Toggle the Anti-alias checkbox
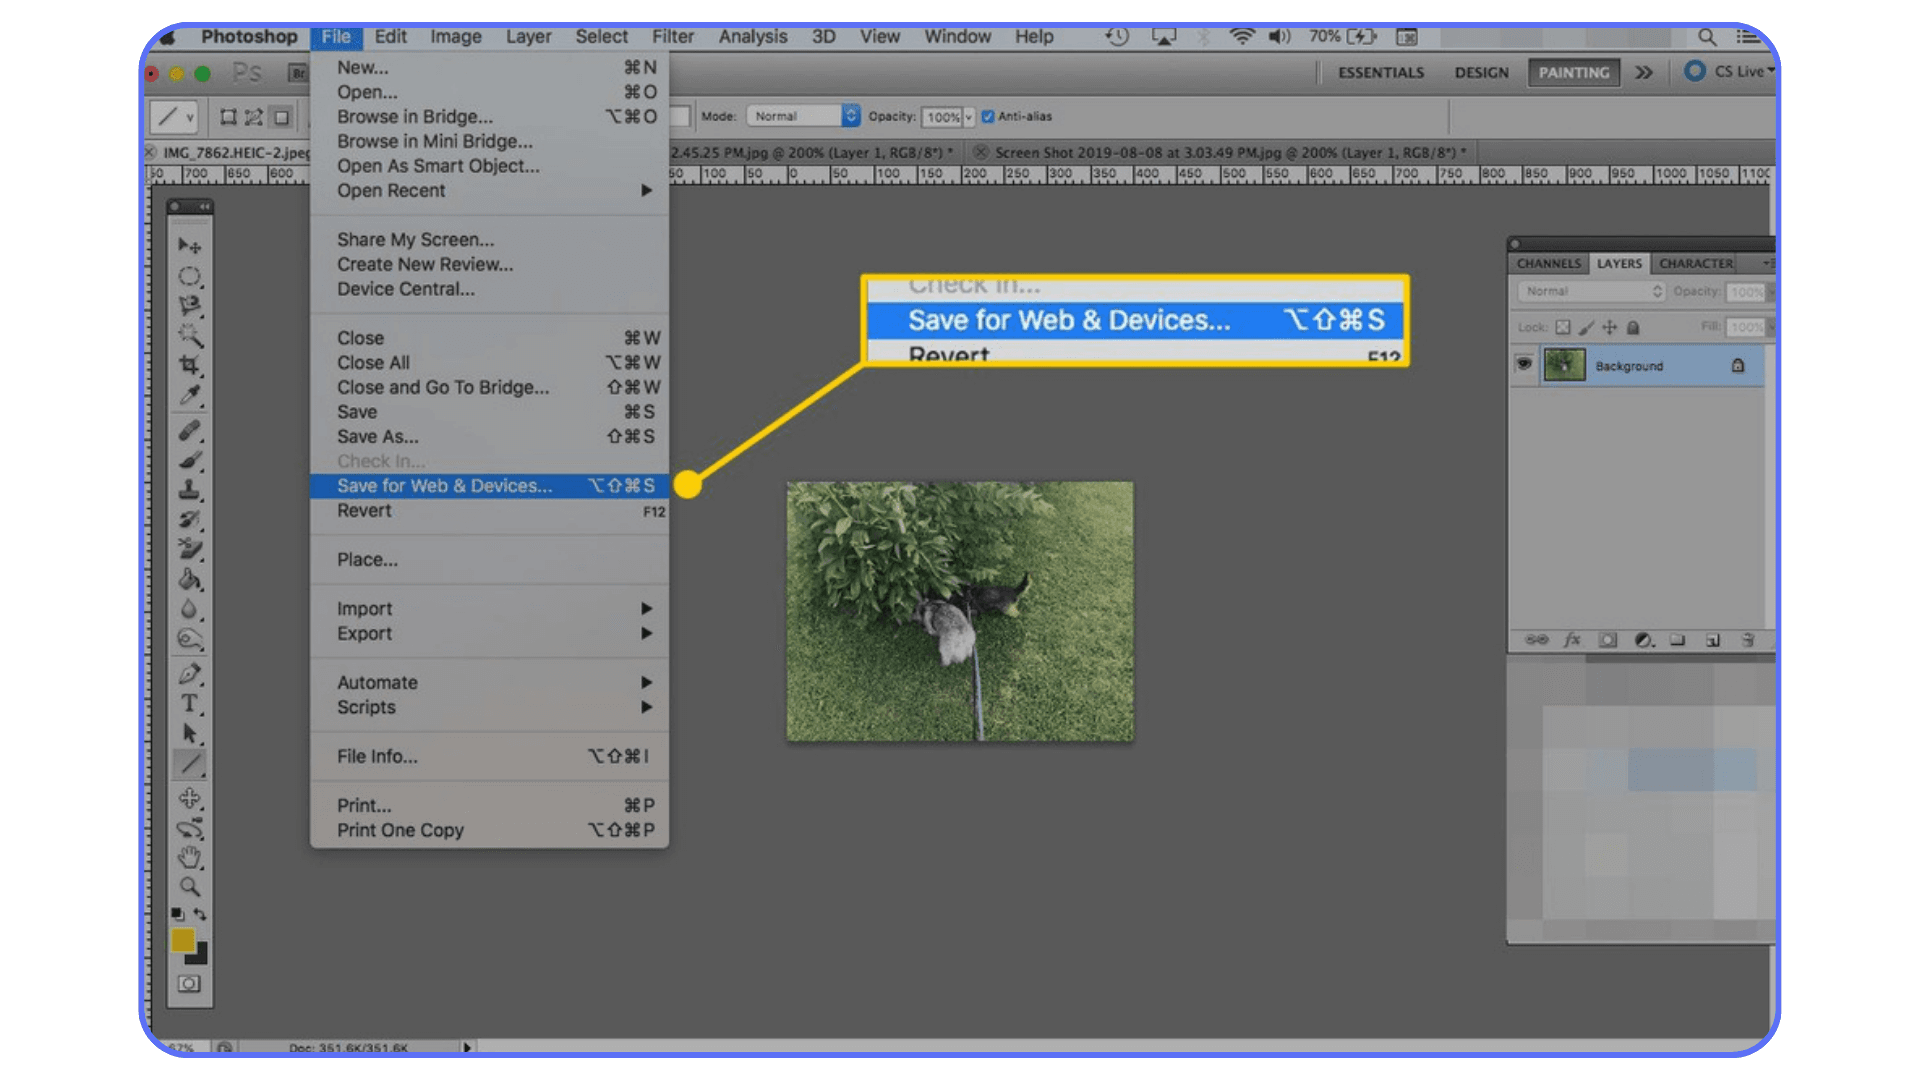Image resolution: width=1920 pixels, height=1080 pixels. pos(988,116)
